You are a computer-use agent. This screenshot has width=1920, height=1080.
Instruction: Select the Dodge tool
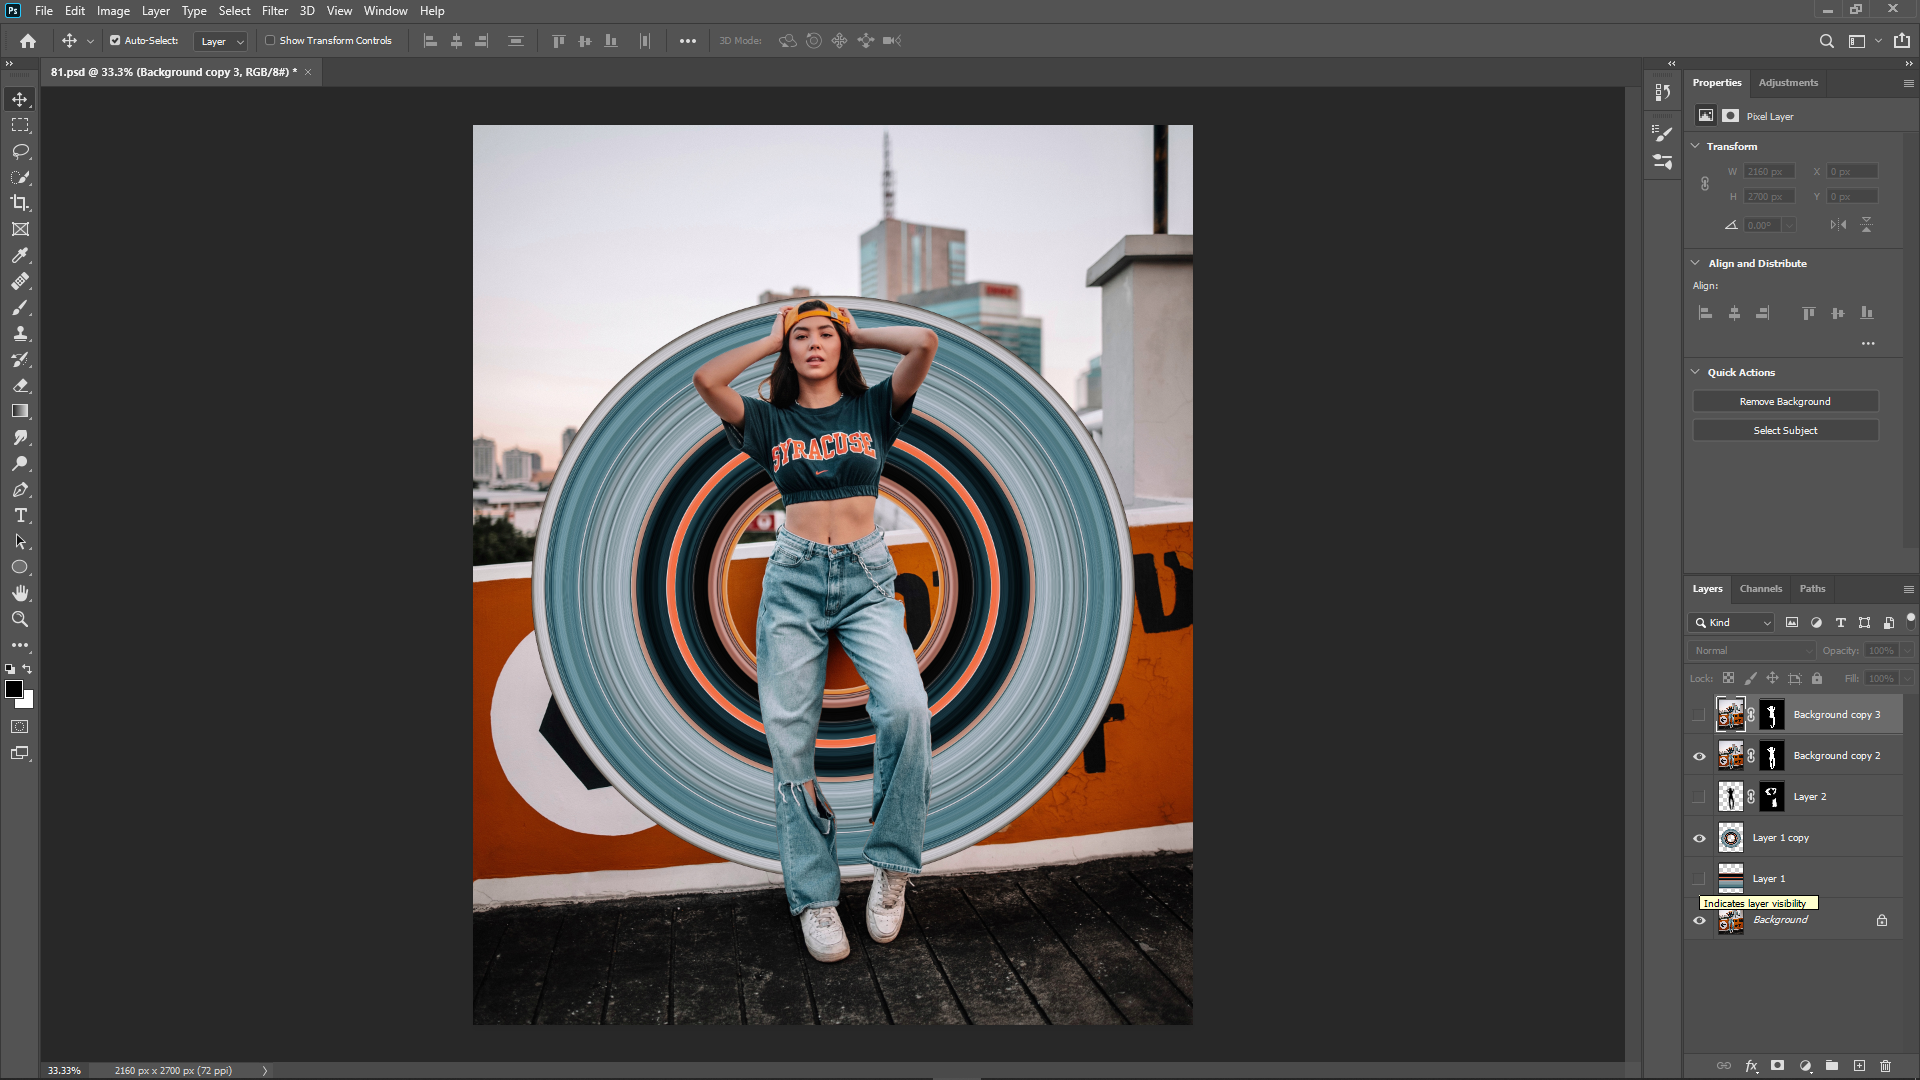20,463
